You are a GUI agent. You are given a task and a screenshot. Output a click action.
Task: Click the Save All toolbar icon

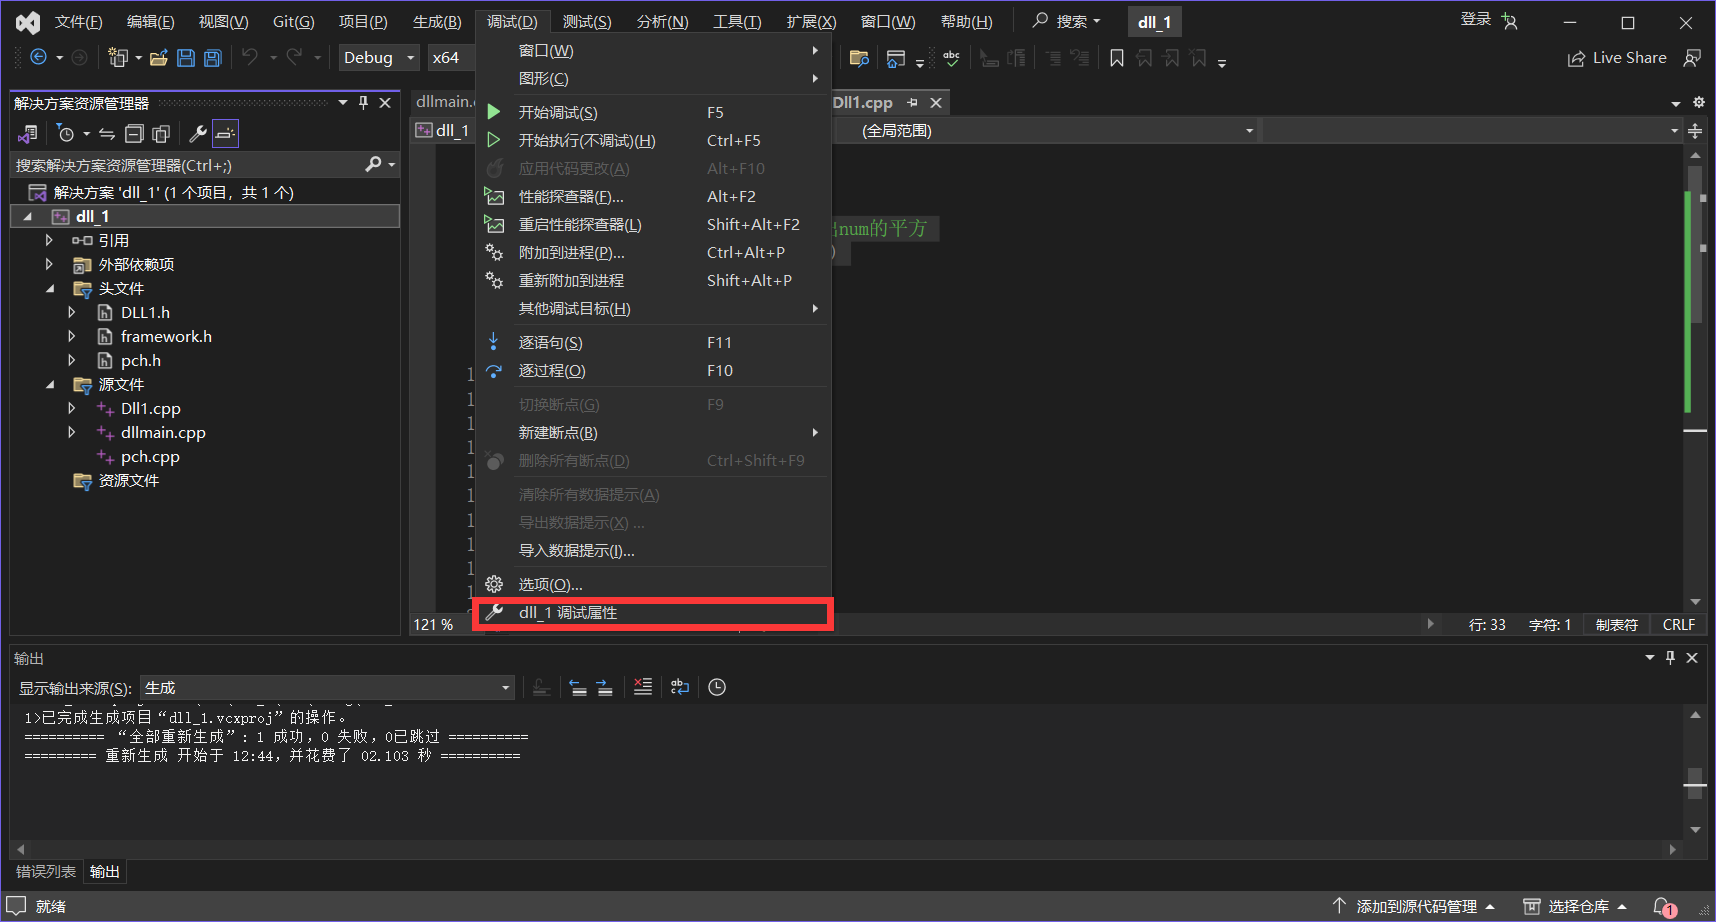pos(212,58)
